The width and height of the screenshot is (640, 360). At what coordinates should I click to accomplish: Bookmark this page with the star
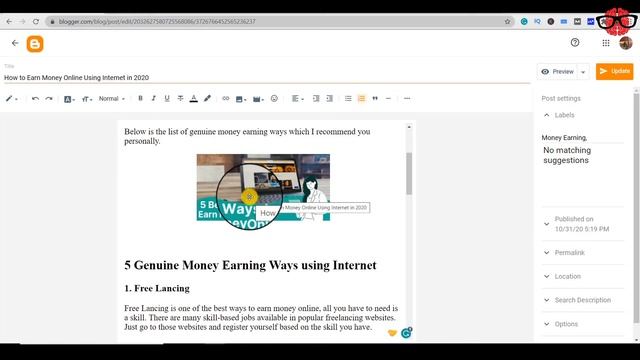(507, 21)
